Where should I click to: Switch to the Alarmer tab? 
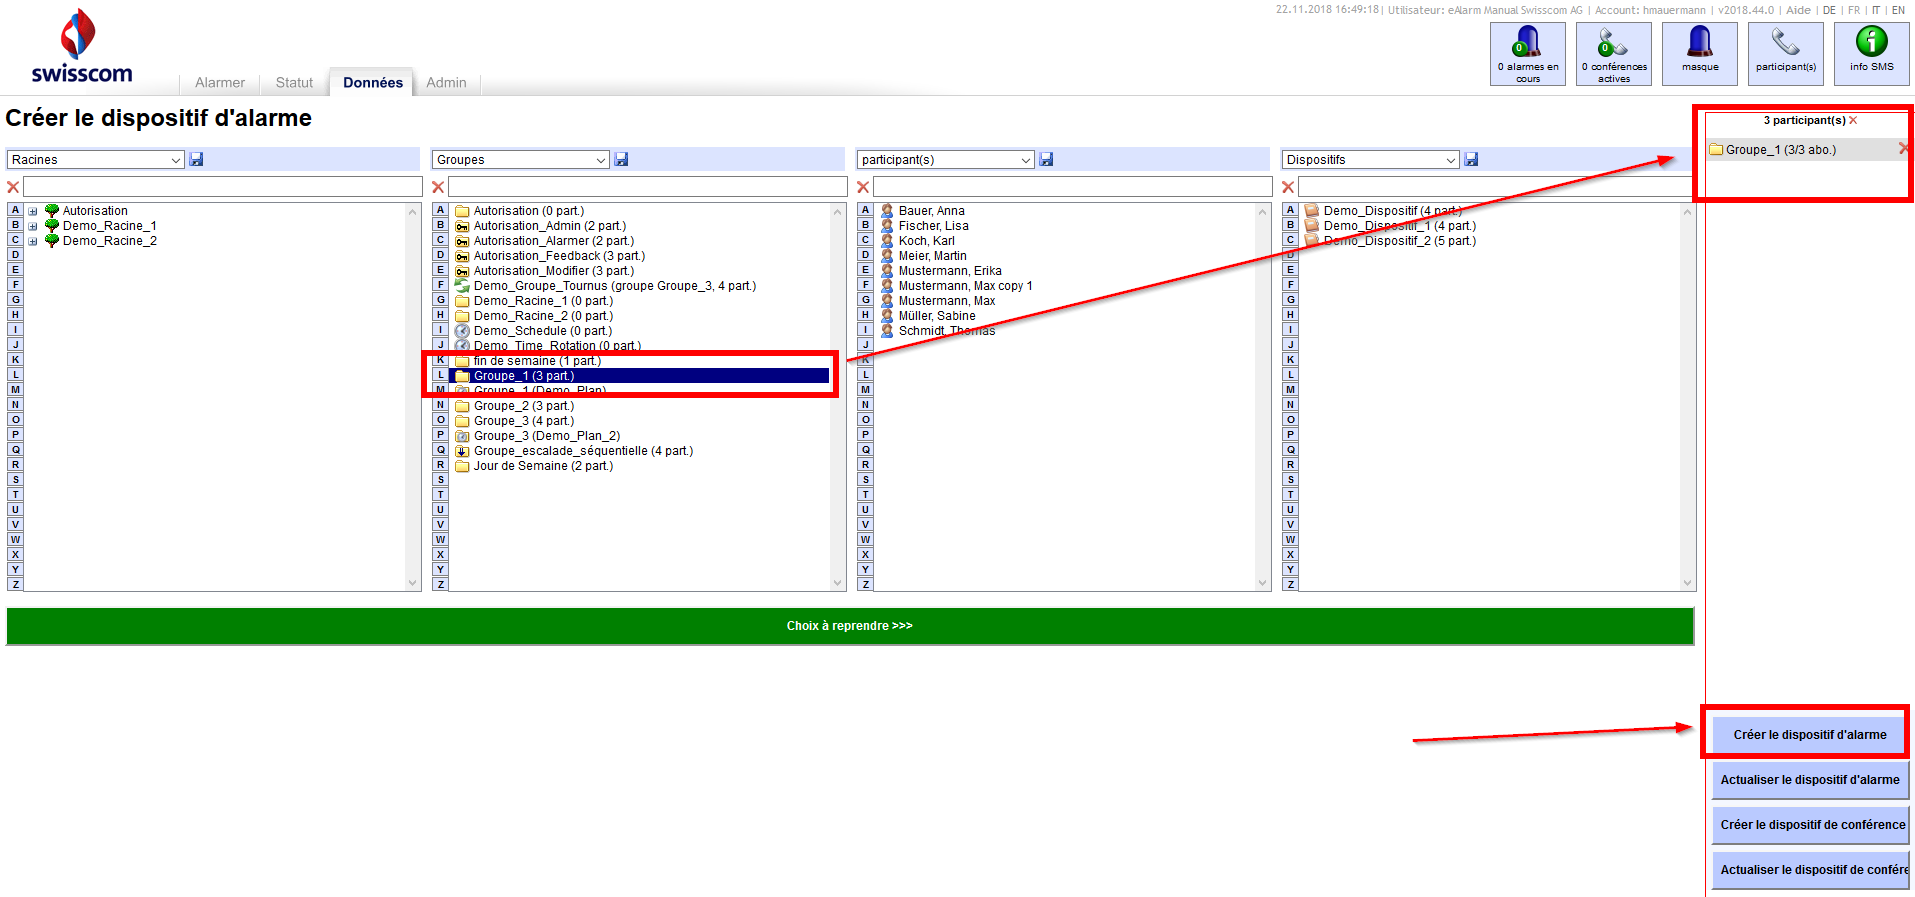[x=220, y=83]
